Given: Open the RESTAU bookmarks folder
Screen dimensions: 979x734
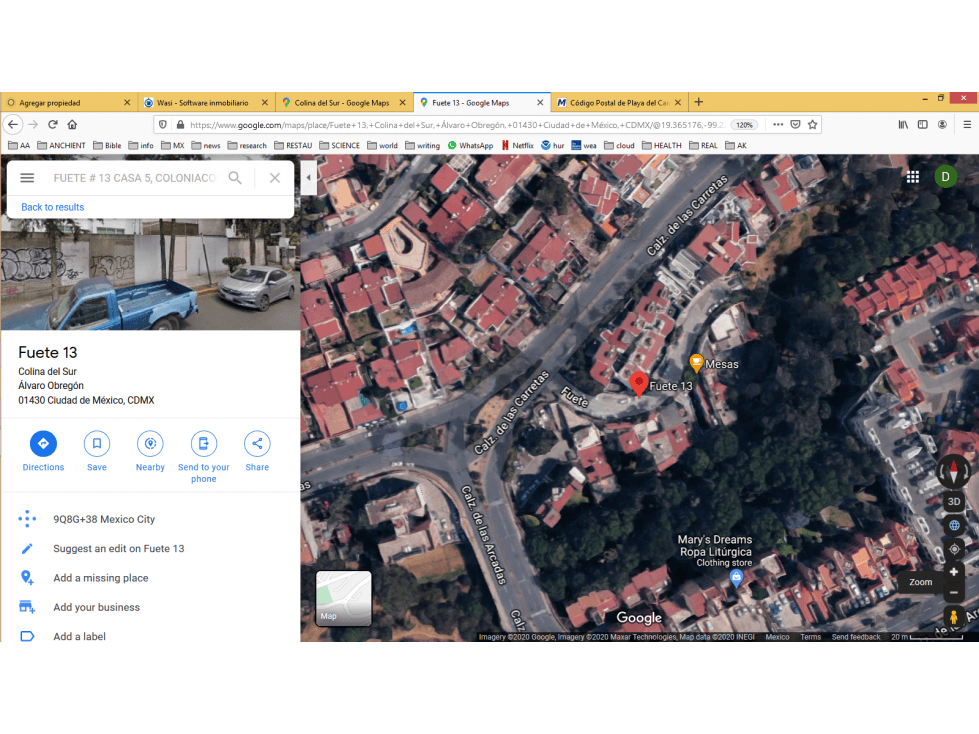Looking at the screenshot, I should click(x=293, y=145).
